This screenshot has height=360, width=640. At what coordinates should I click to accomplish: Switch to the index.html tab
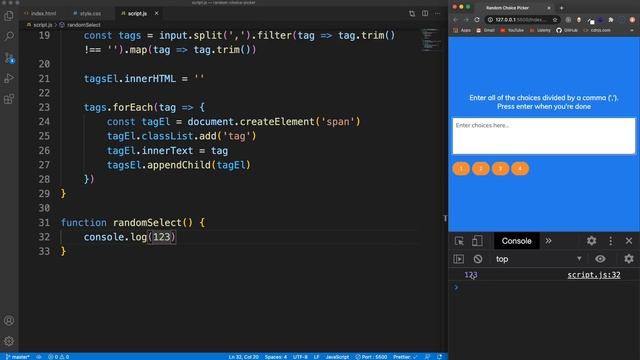[40, 13]
